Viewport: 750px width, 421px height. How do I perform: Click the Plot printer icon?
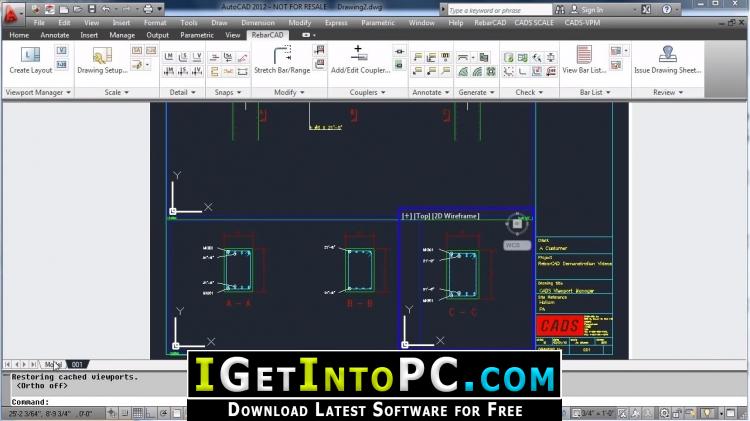[148, 9]
